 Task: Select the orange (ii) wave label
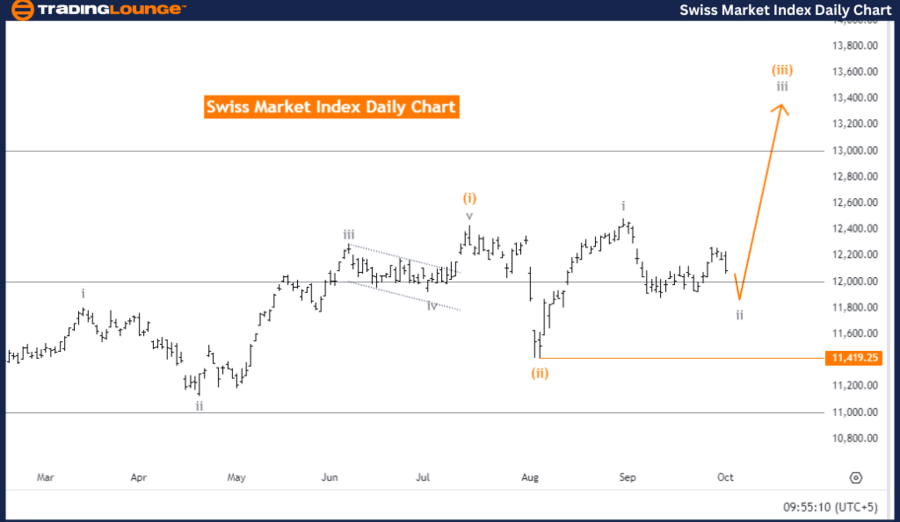tap(540, 373)
